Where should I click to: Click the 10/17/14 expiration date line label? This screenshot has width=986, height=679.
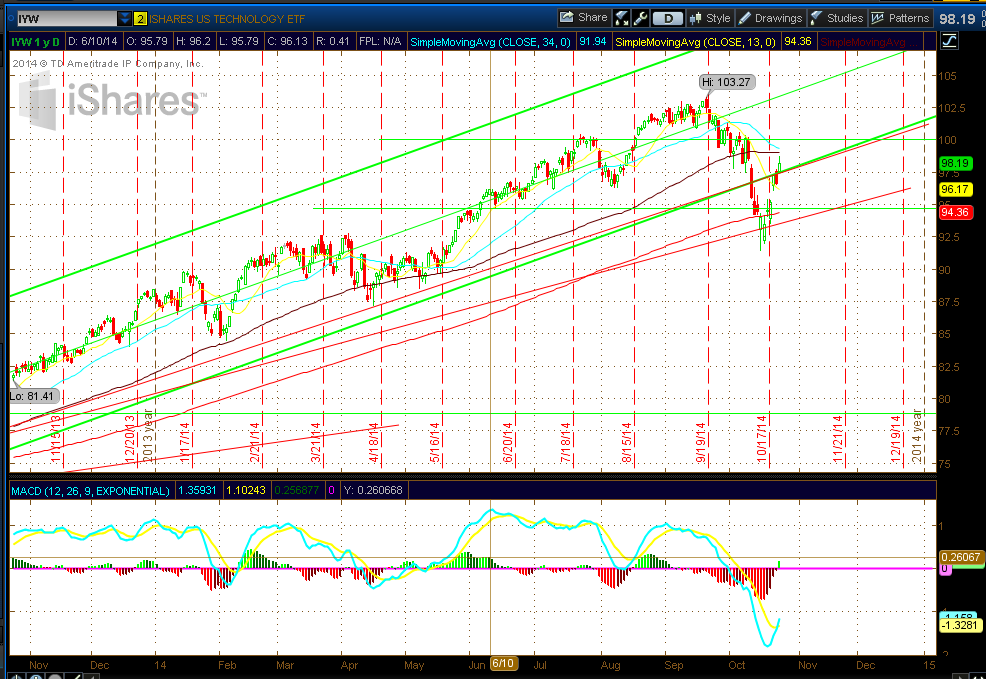(762, 438)
